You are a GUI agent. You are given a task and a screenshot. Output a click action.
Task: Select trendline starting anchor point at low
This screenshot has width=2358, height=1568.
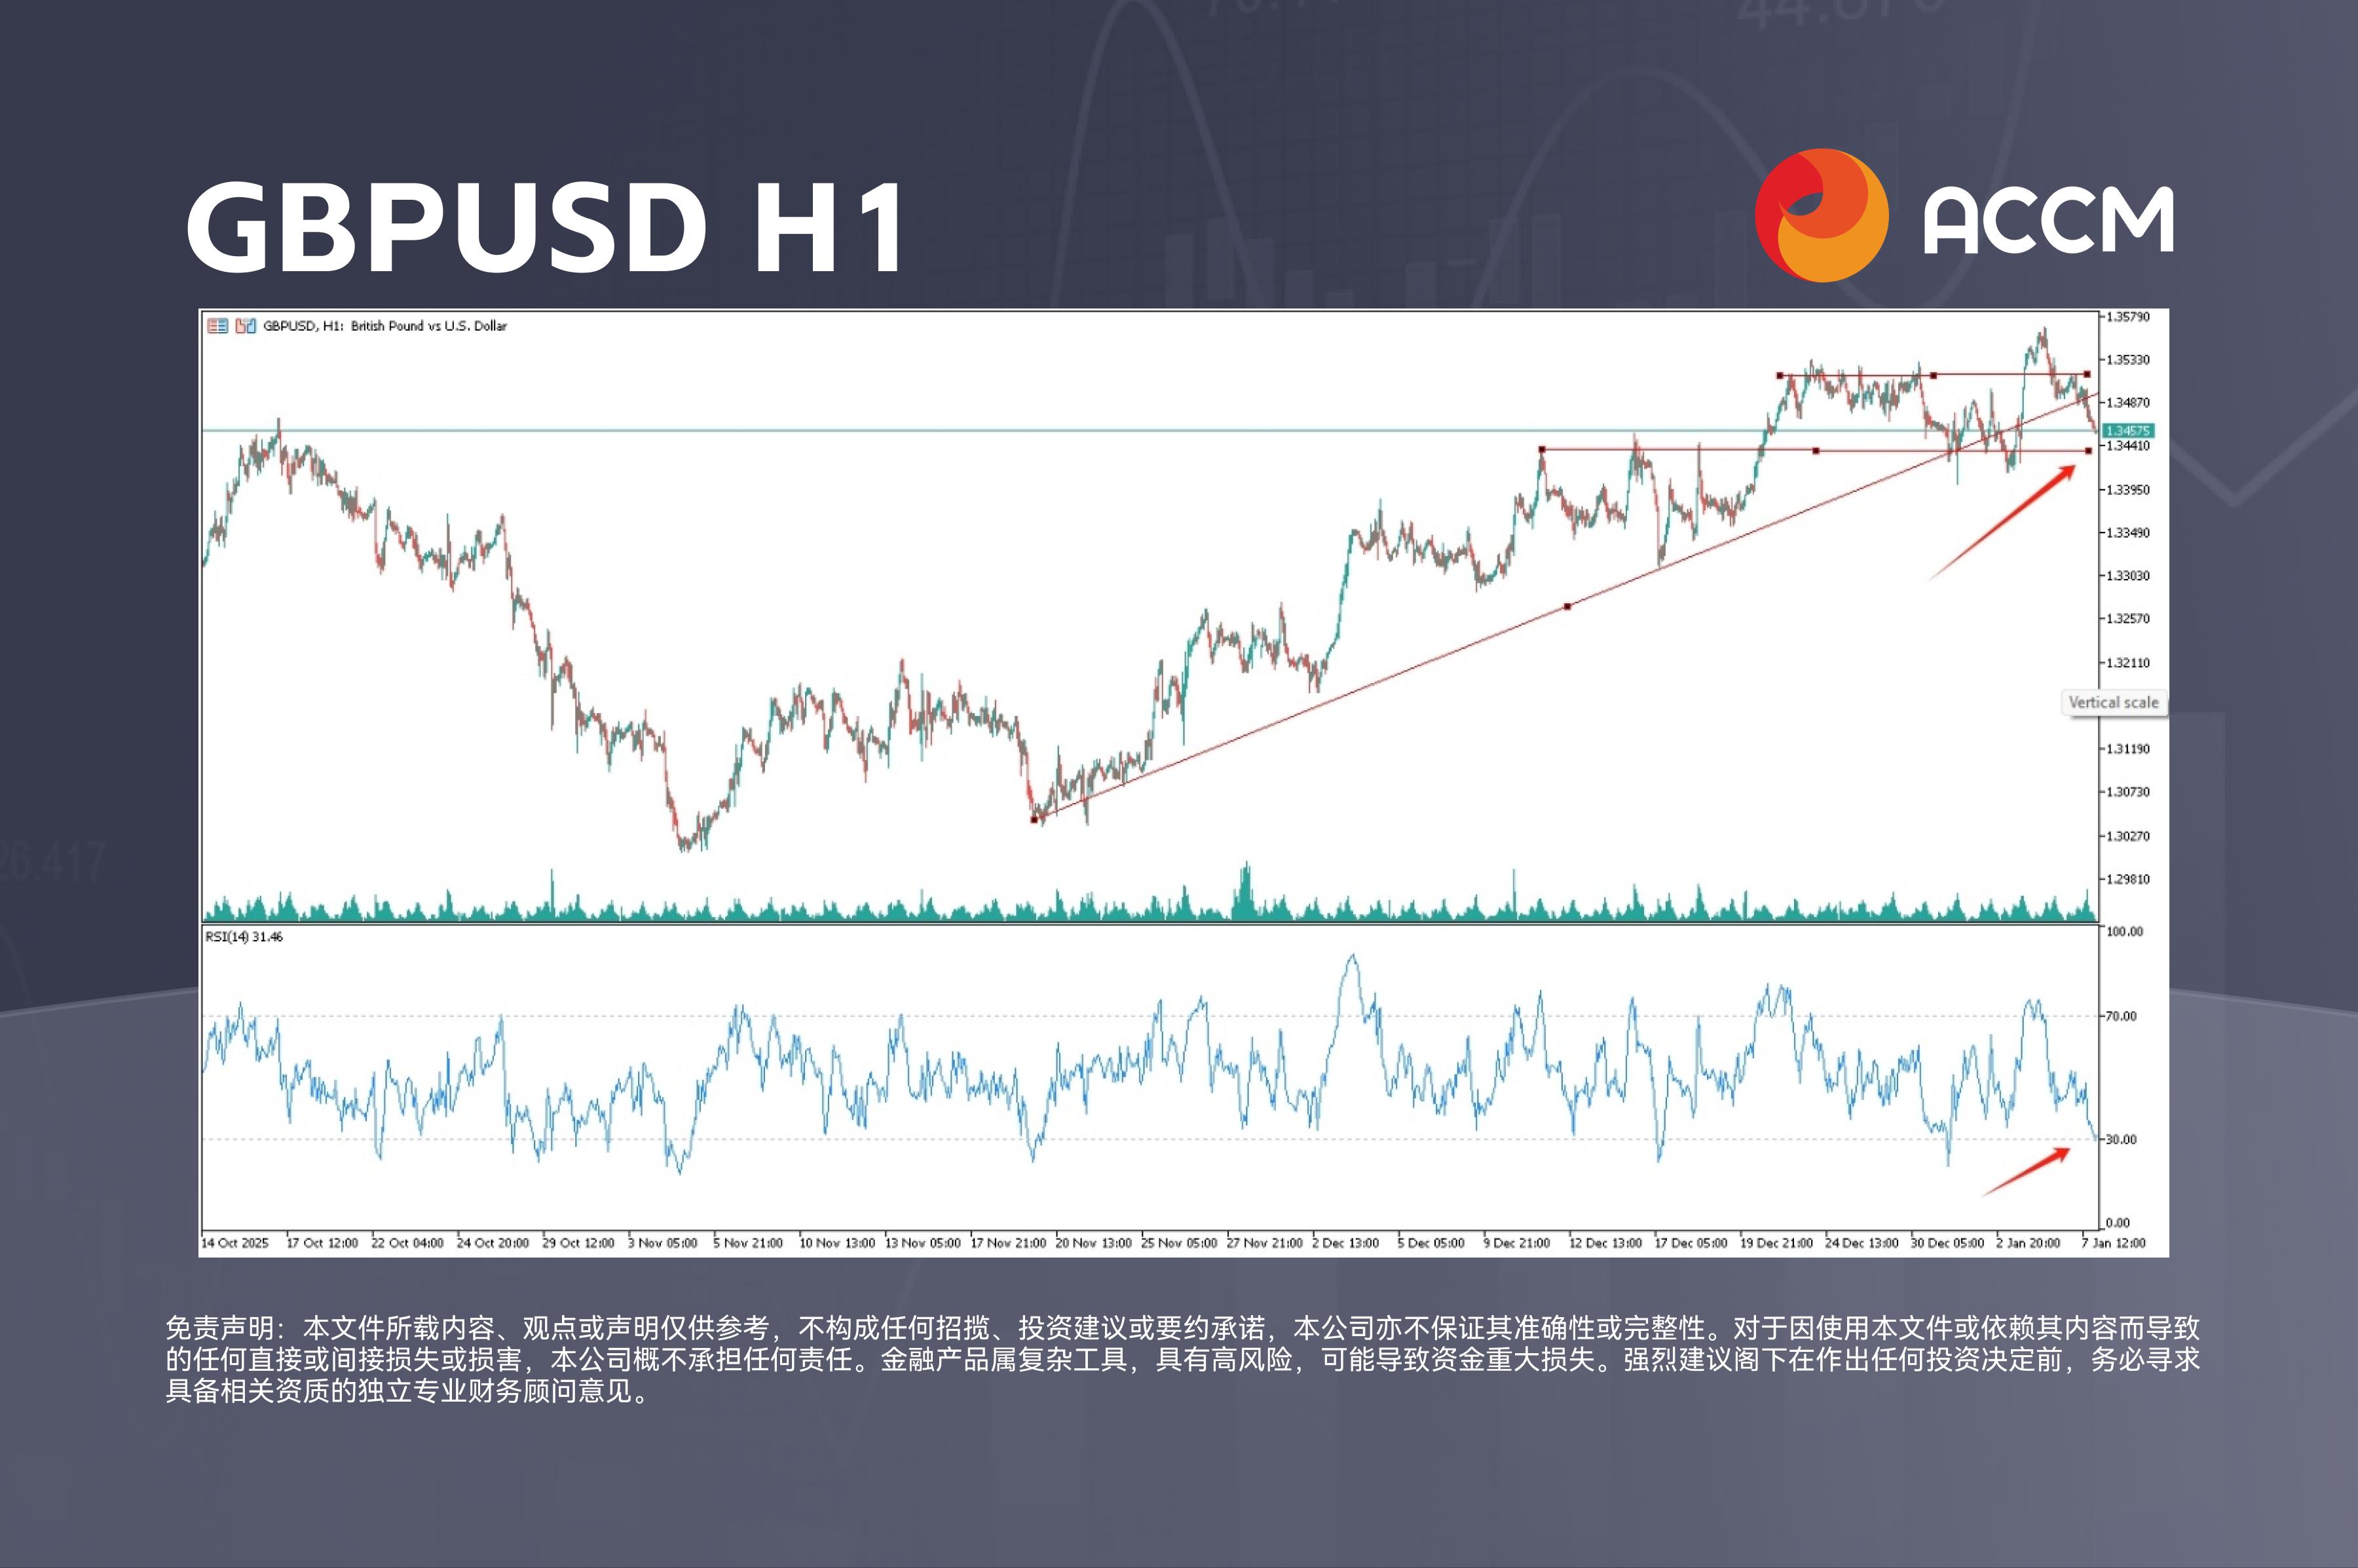pos(1034,820)
